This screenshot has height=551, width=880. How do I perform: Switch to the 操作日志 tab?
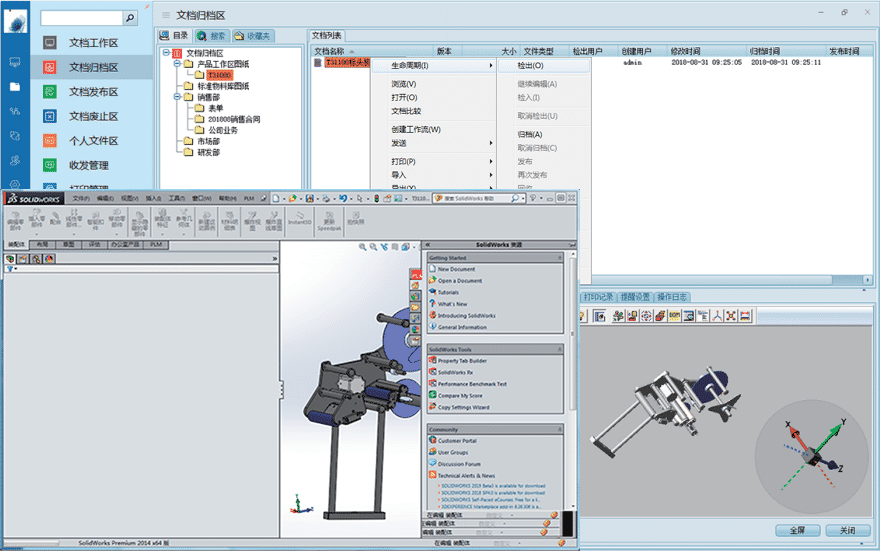point(671,297)
